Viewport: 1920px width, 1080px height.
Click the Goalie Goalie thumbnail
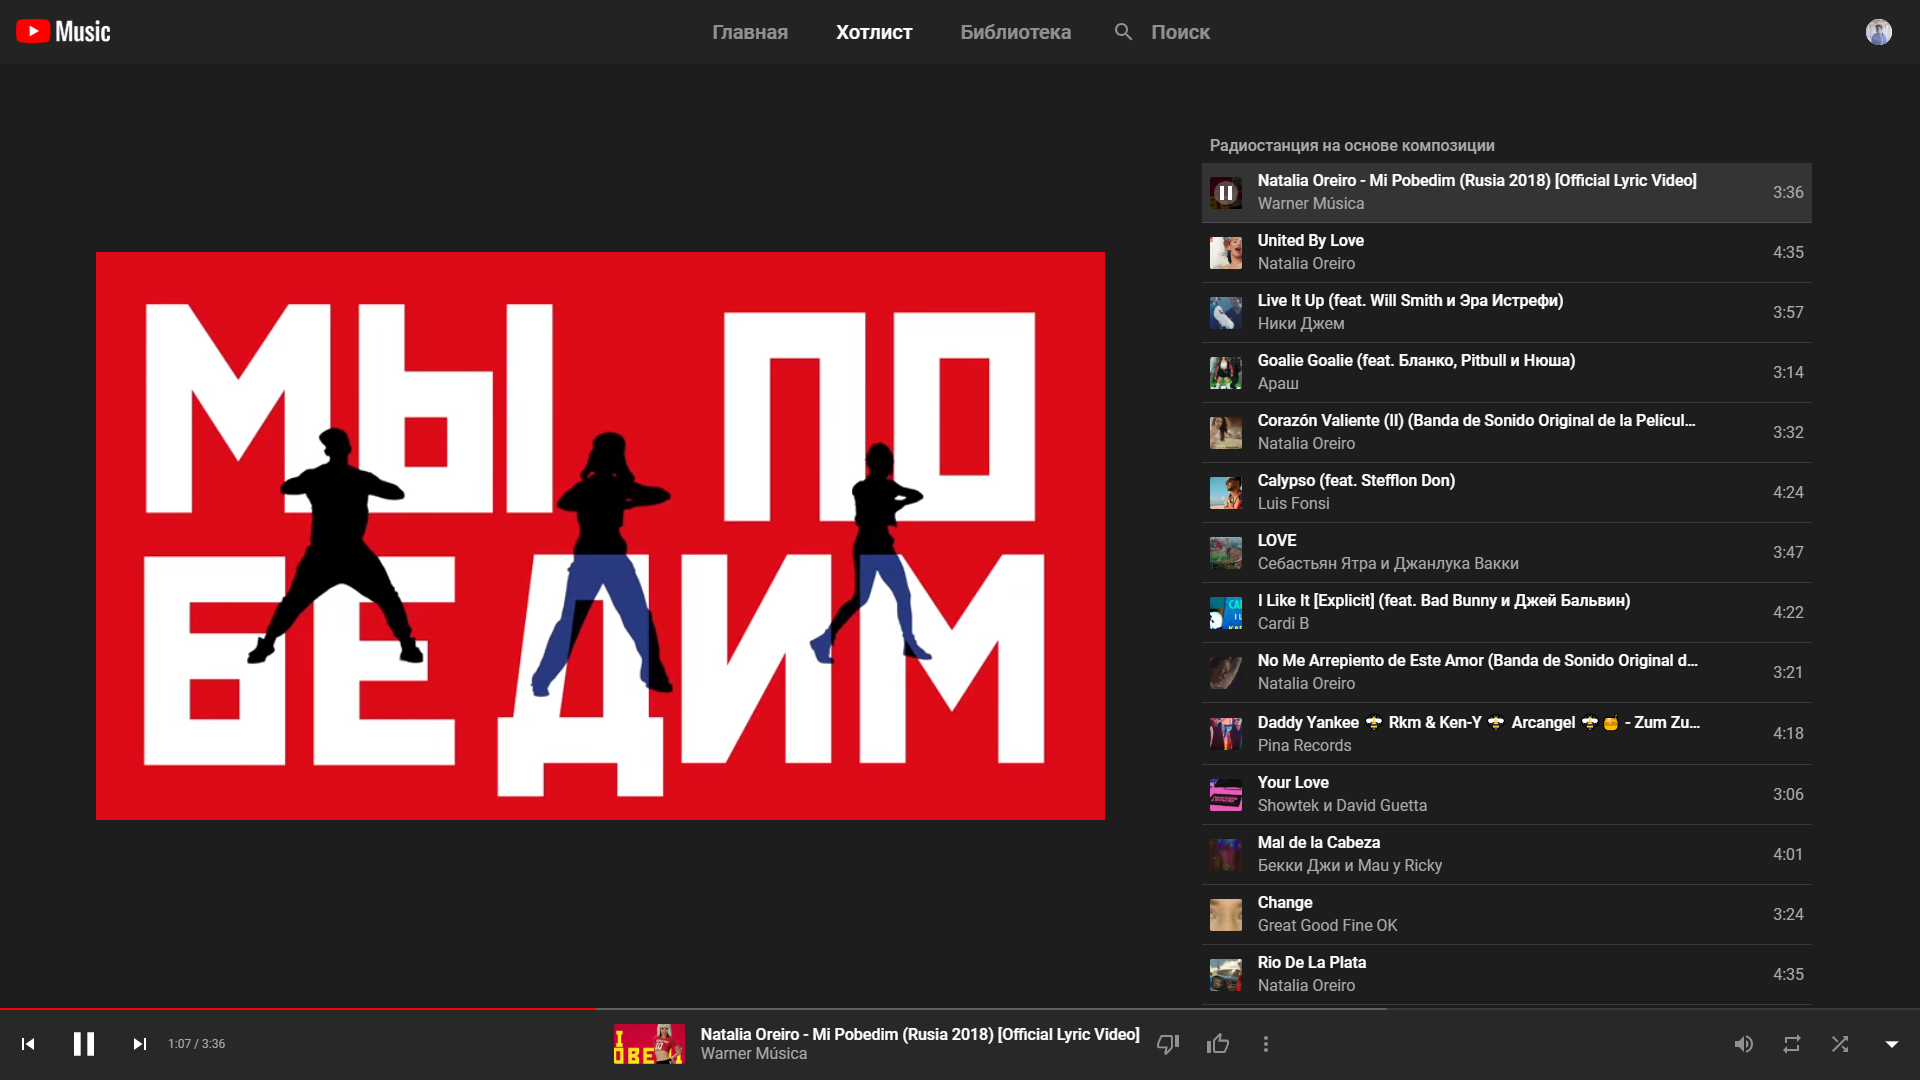click(1226, 373)
